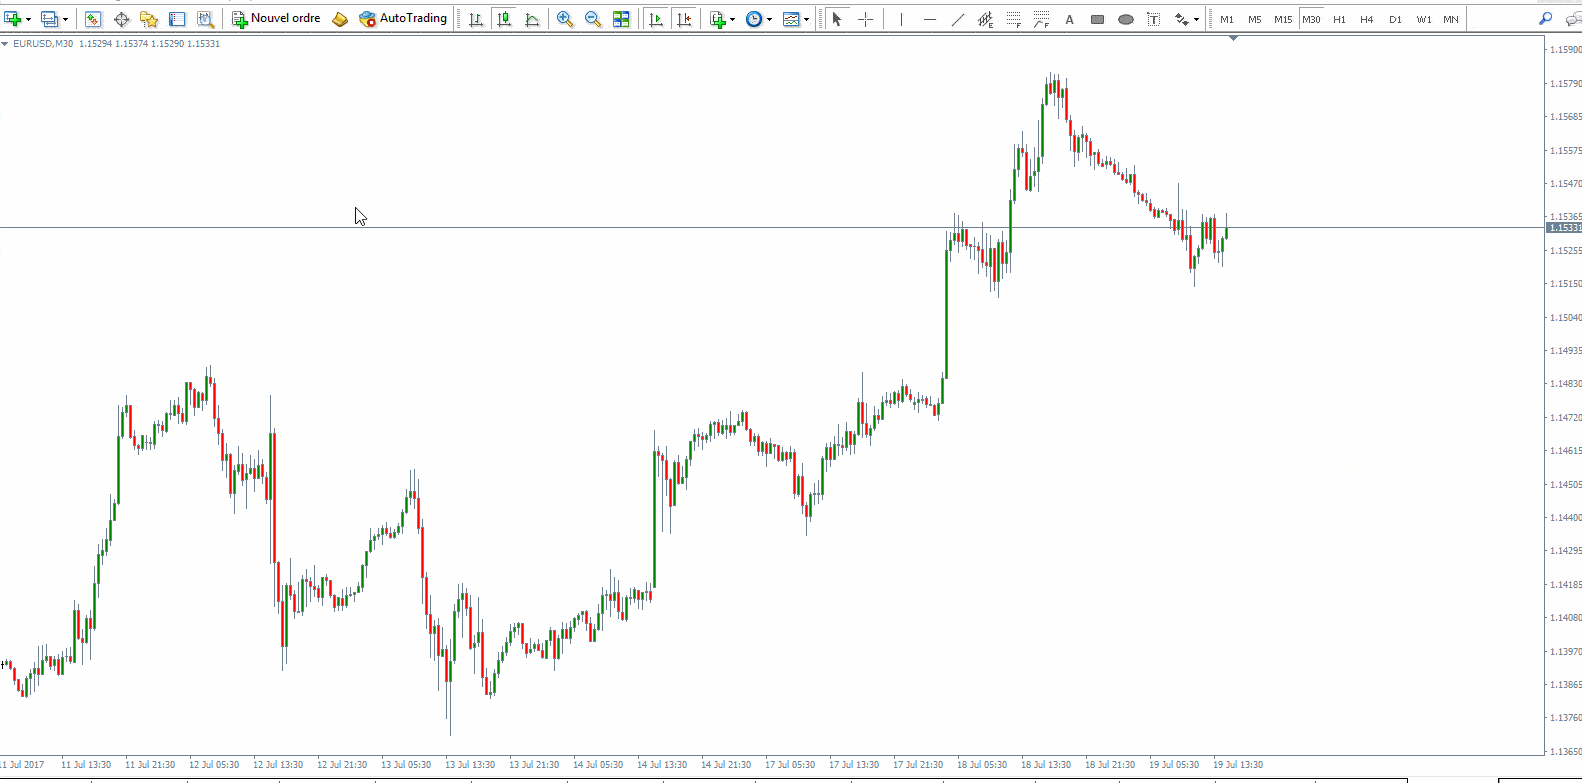Open the chart Templates icon

click(x=791, y=19)
